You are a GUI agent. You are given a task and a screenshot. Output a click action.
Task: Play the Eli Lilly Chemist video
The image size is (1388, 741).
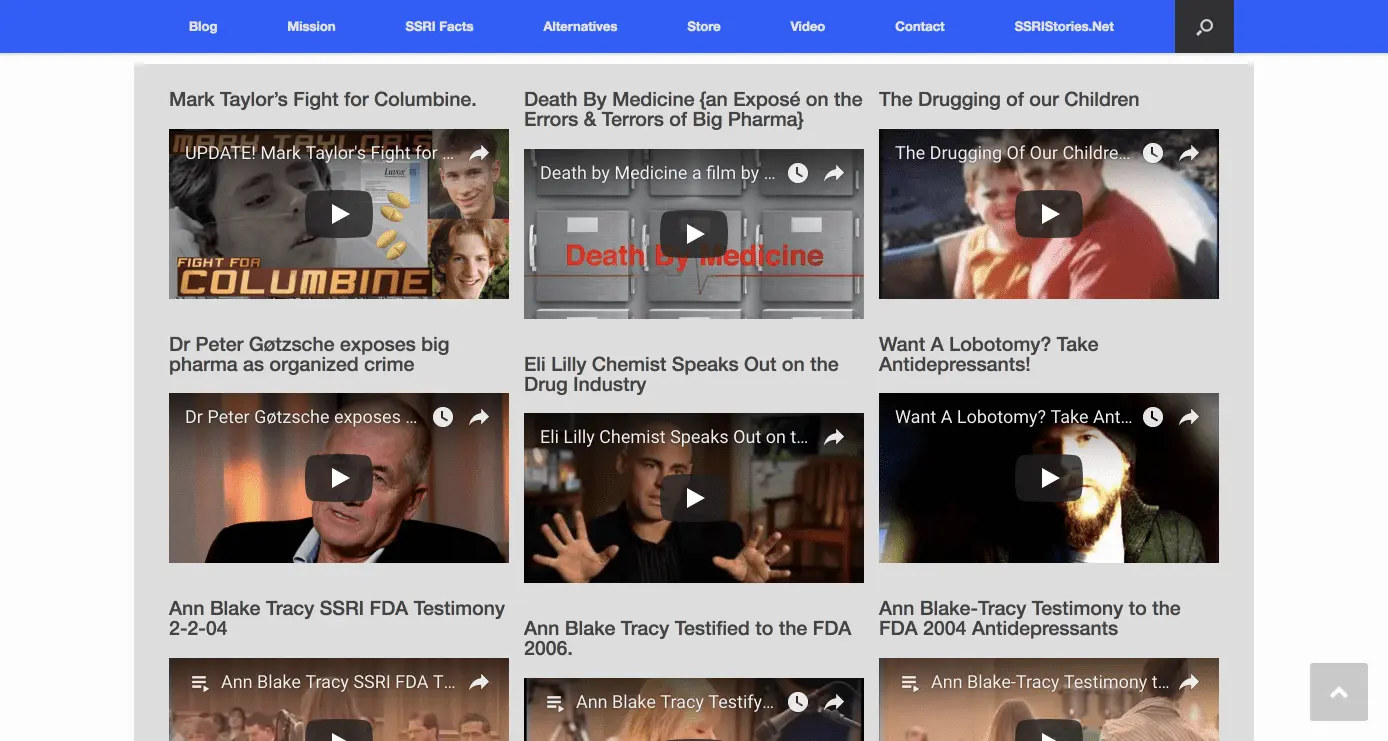coord(694,498)
